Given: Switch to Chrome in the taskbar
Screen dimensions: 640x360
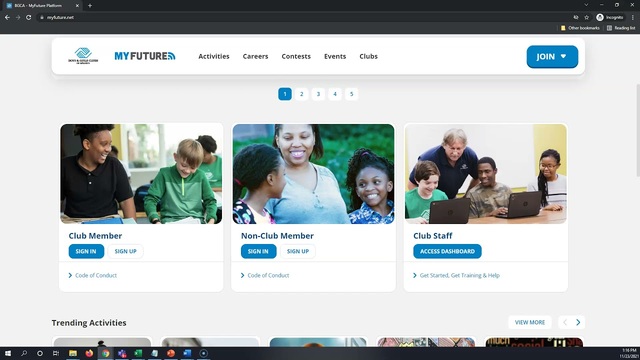Looking at the screenshot, I should click(x=105, y=353).
